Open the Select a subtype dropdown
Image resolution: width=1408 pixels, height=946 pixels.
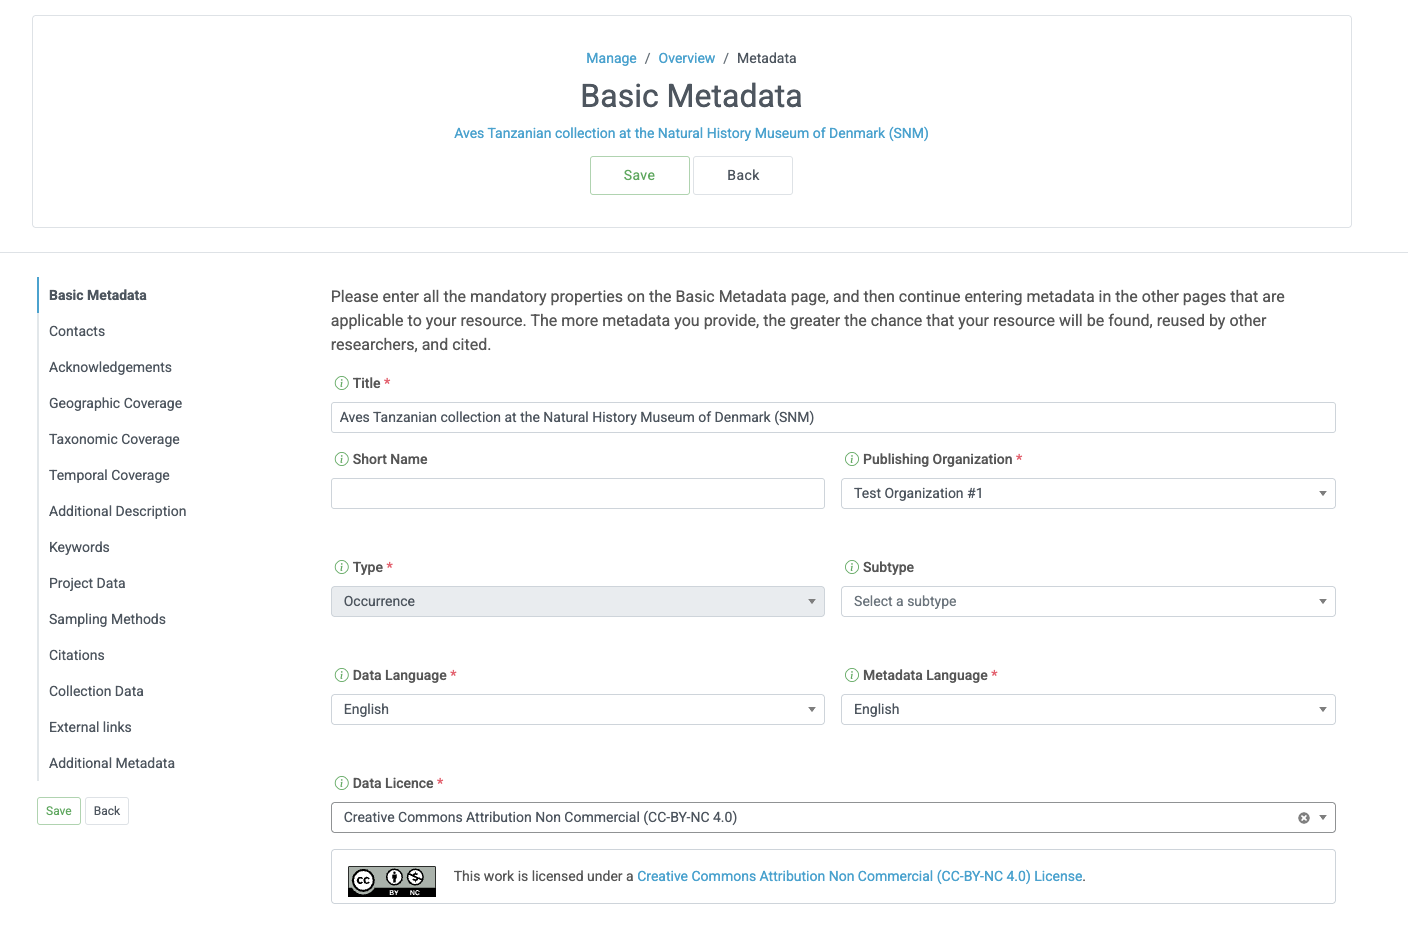(x=1088, y=601)
